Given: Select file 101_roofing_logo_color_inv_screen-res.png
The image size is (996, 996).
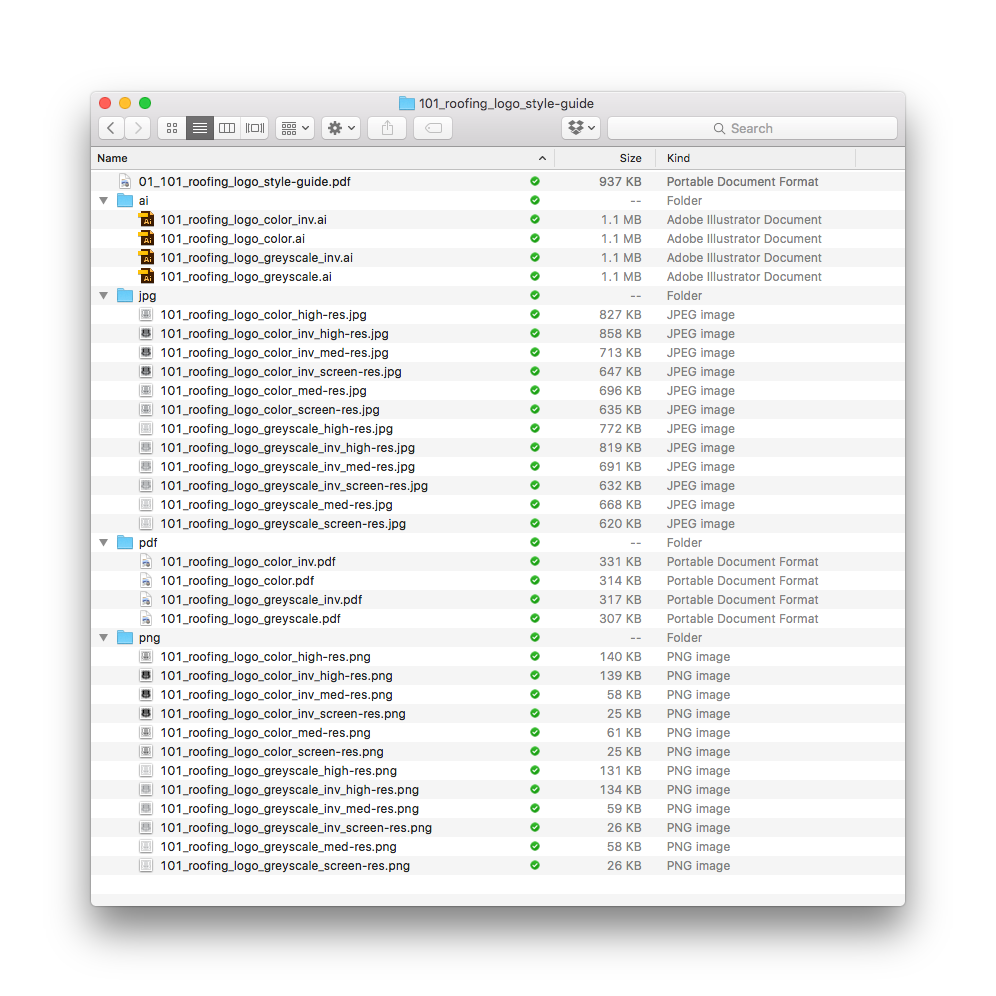Looking at the screenshot, I should point(498,714).
